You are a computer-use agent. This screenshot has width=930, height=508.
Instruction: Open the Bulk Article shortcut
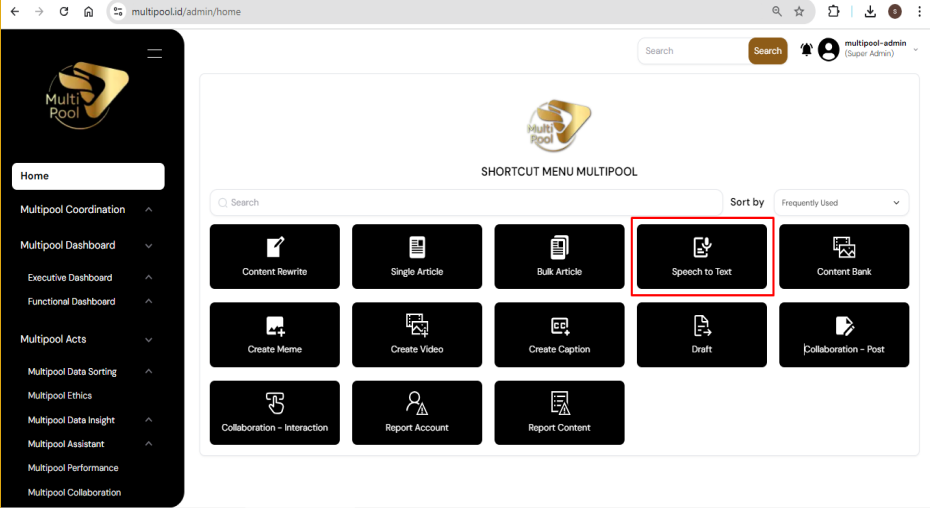pos(559,256)
